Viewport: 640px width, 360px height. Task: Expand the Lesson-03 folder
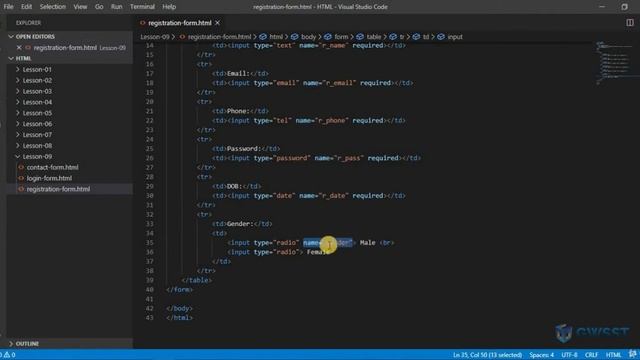click(x=37, y=91)
